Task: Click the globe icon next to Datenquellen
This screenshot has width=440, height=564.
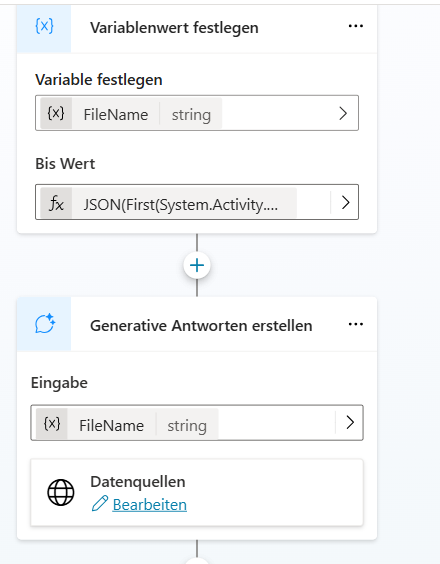Action: 61,492
